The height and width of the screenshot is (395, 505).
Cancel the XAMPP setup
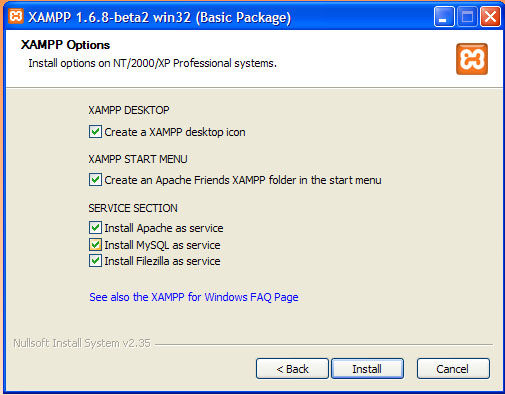click(453, 369)
